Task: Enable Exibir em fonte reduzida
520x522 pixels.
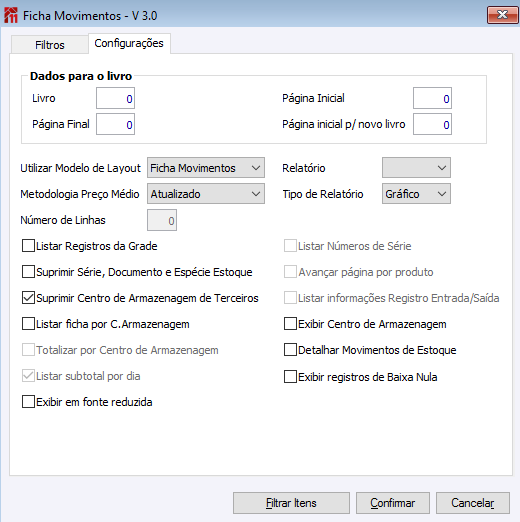Action: tap(28, 402)
